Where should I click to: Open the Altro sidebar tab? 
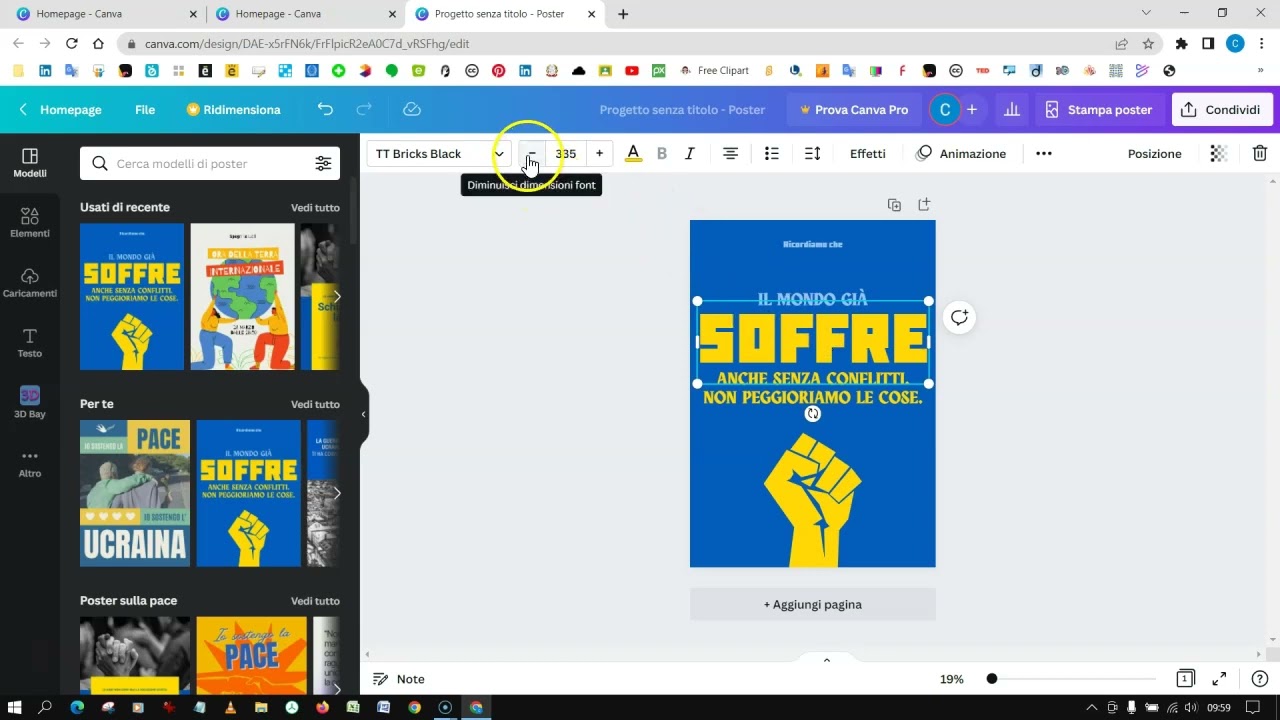point(30,463)
